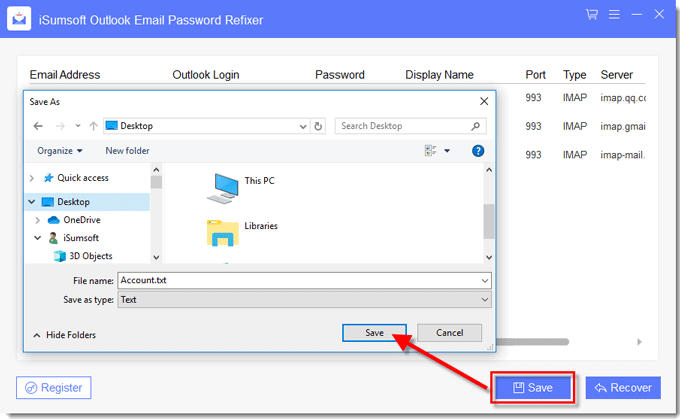Viewport: 680px width, 419px height.
Task: Click main window horizontal scrollbar thumb
Action: (x=533, y=342)
